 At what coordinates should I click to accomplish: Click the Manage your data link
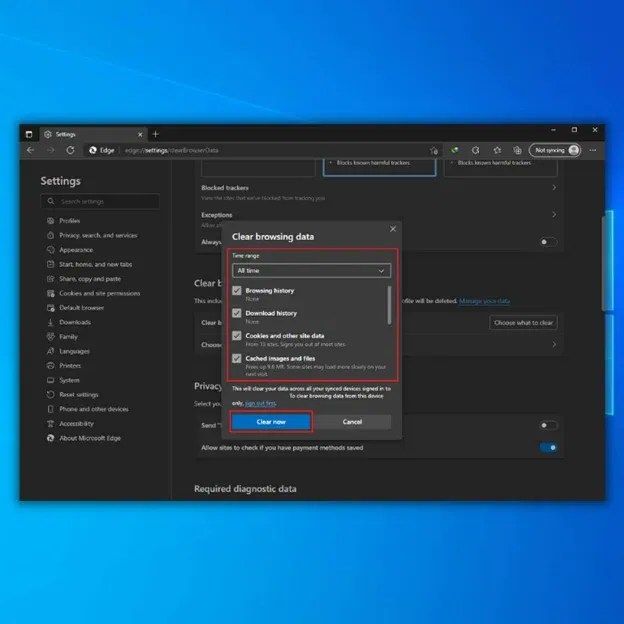click(485, 301)
